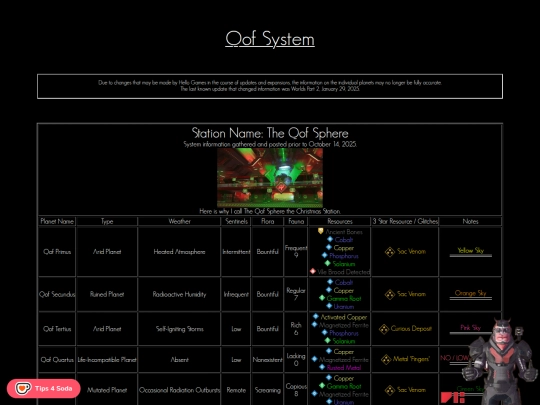The height and width of the screenshot is (405, 540).
Task: Click the Life-Incompatible Planet type cell
Action: coord(107,360)
